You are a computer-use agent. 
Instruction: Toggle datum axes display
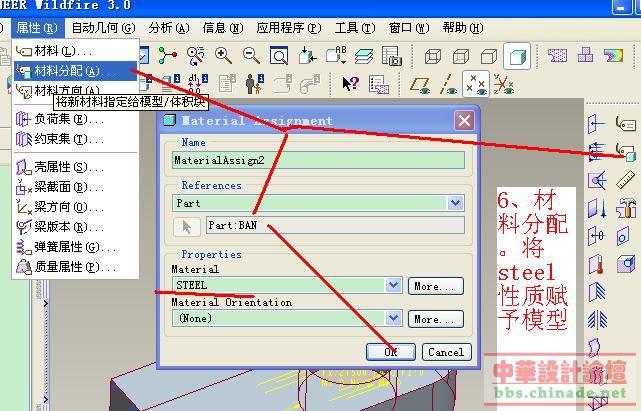[x=448, y=84]
